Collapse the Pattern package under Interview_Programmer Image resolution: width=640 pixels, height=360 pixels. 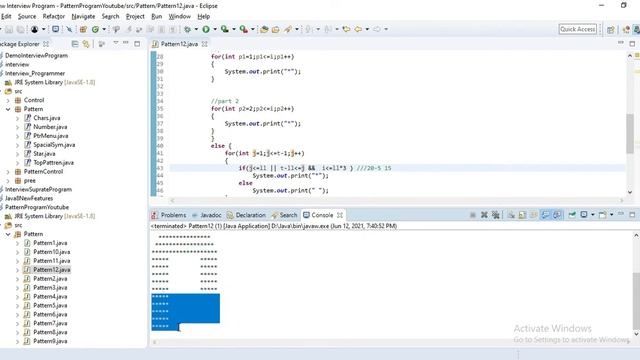8,109
